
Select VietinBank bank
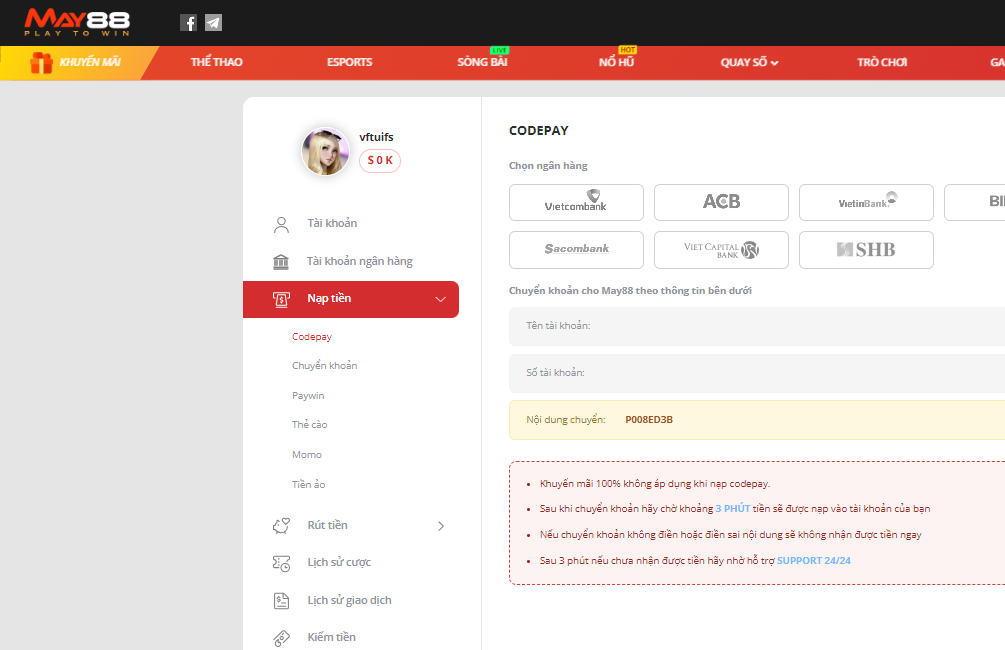[866, 203]
